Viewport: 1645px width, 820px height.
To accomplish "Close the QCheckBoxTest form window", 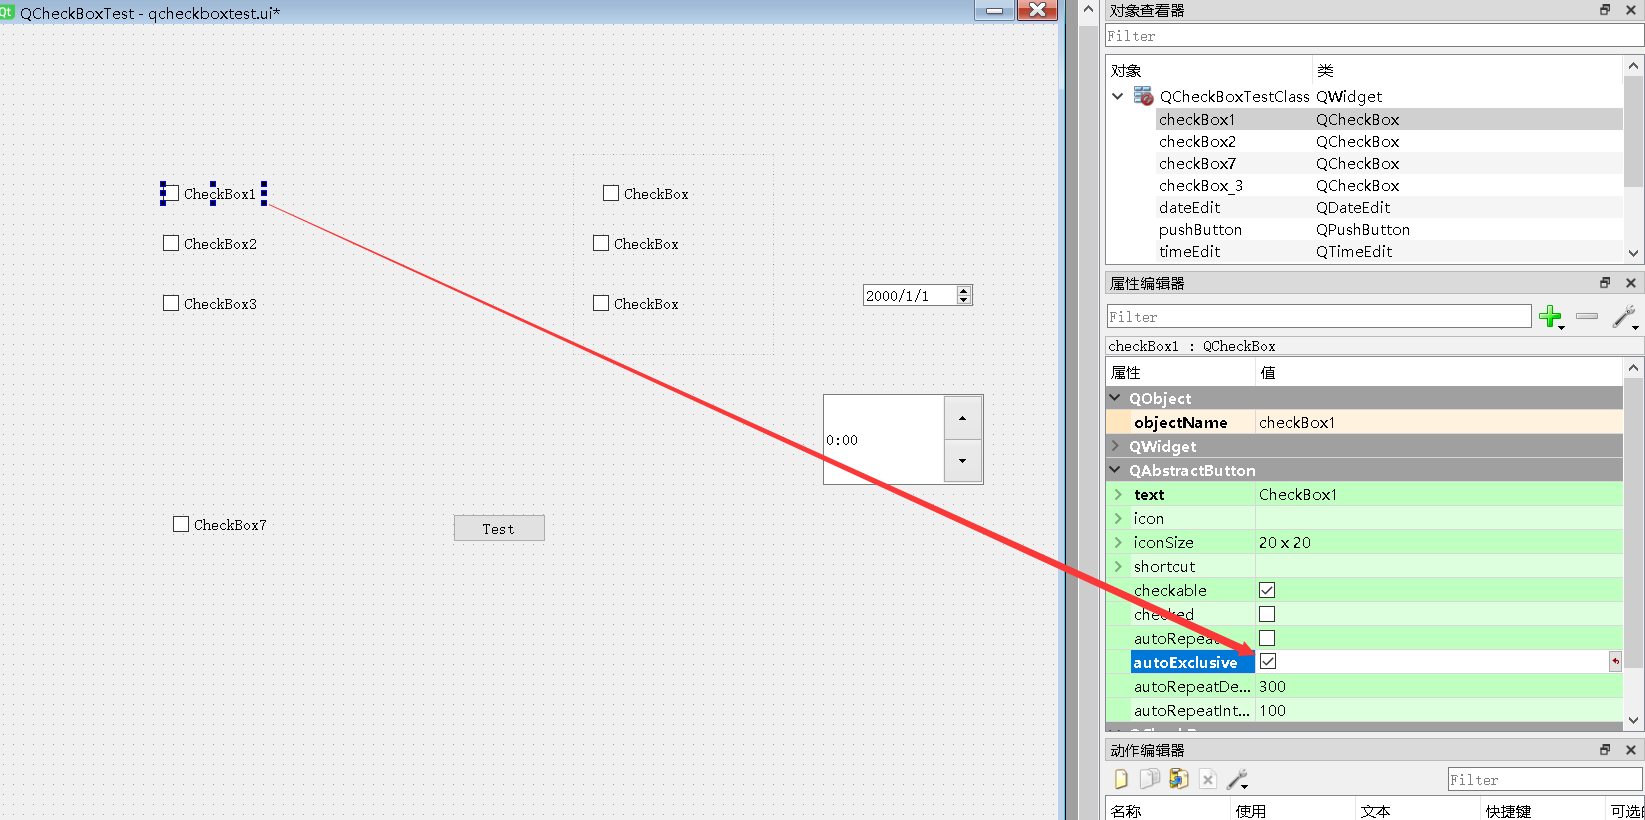I will tap(1038, 10).
